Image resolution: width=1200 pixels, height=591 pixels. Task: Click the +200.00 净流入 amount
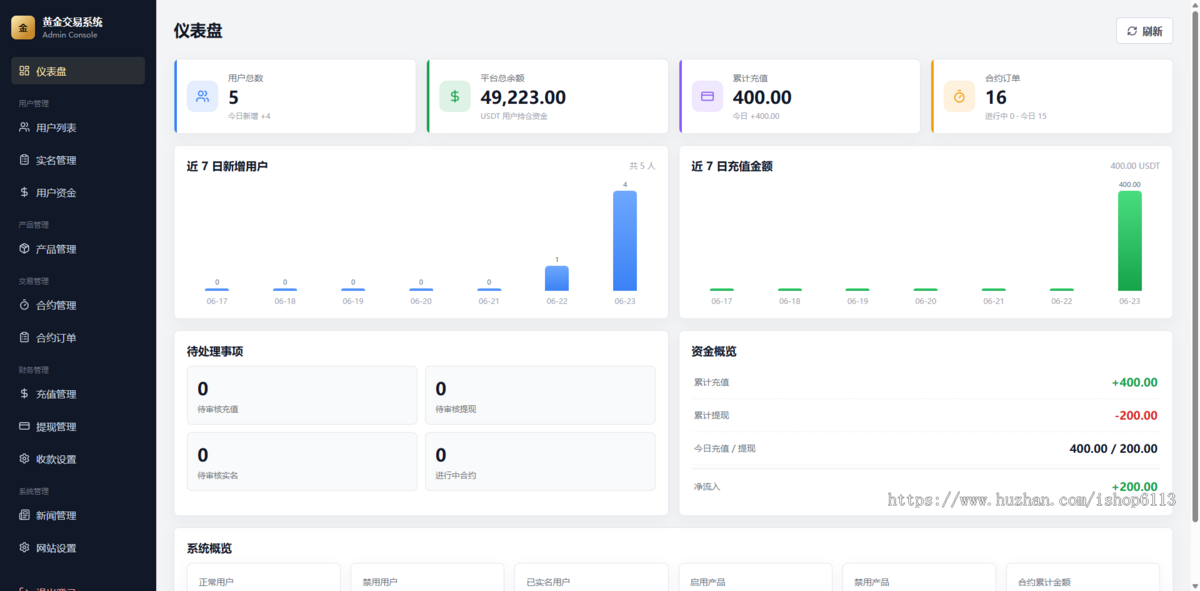click(x=1134, y=486)
